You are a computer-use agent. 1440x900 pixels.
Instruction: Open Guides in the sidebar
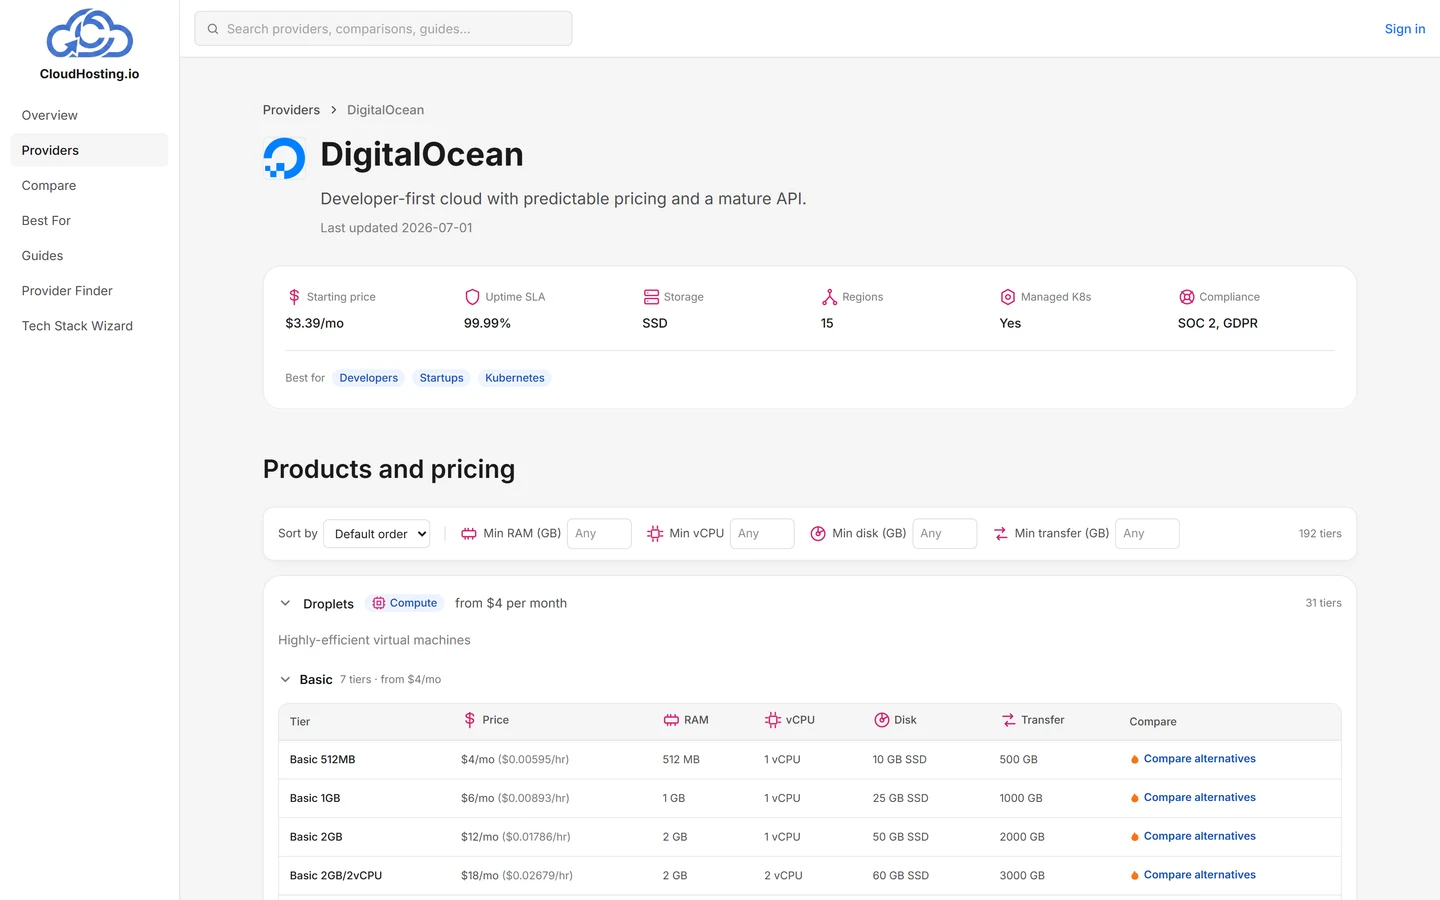click(89, 255)
